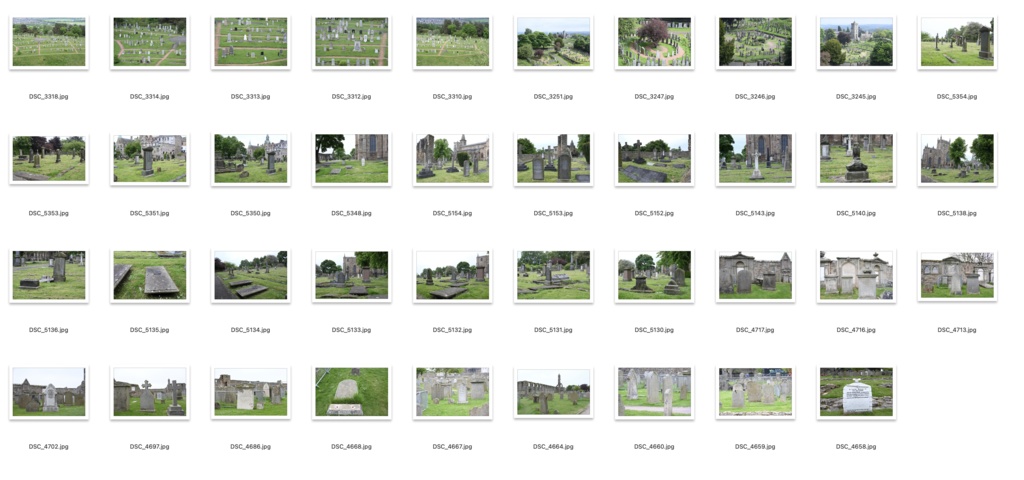The image size is (1024, 480).
Task: Click the "DSC_5133.jpg" file name label
Action: click(351, 330)
